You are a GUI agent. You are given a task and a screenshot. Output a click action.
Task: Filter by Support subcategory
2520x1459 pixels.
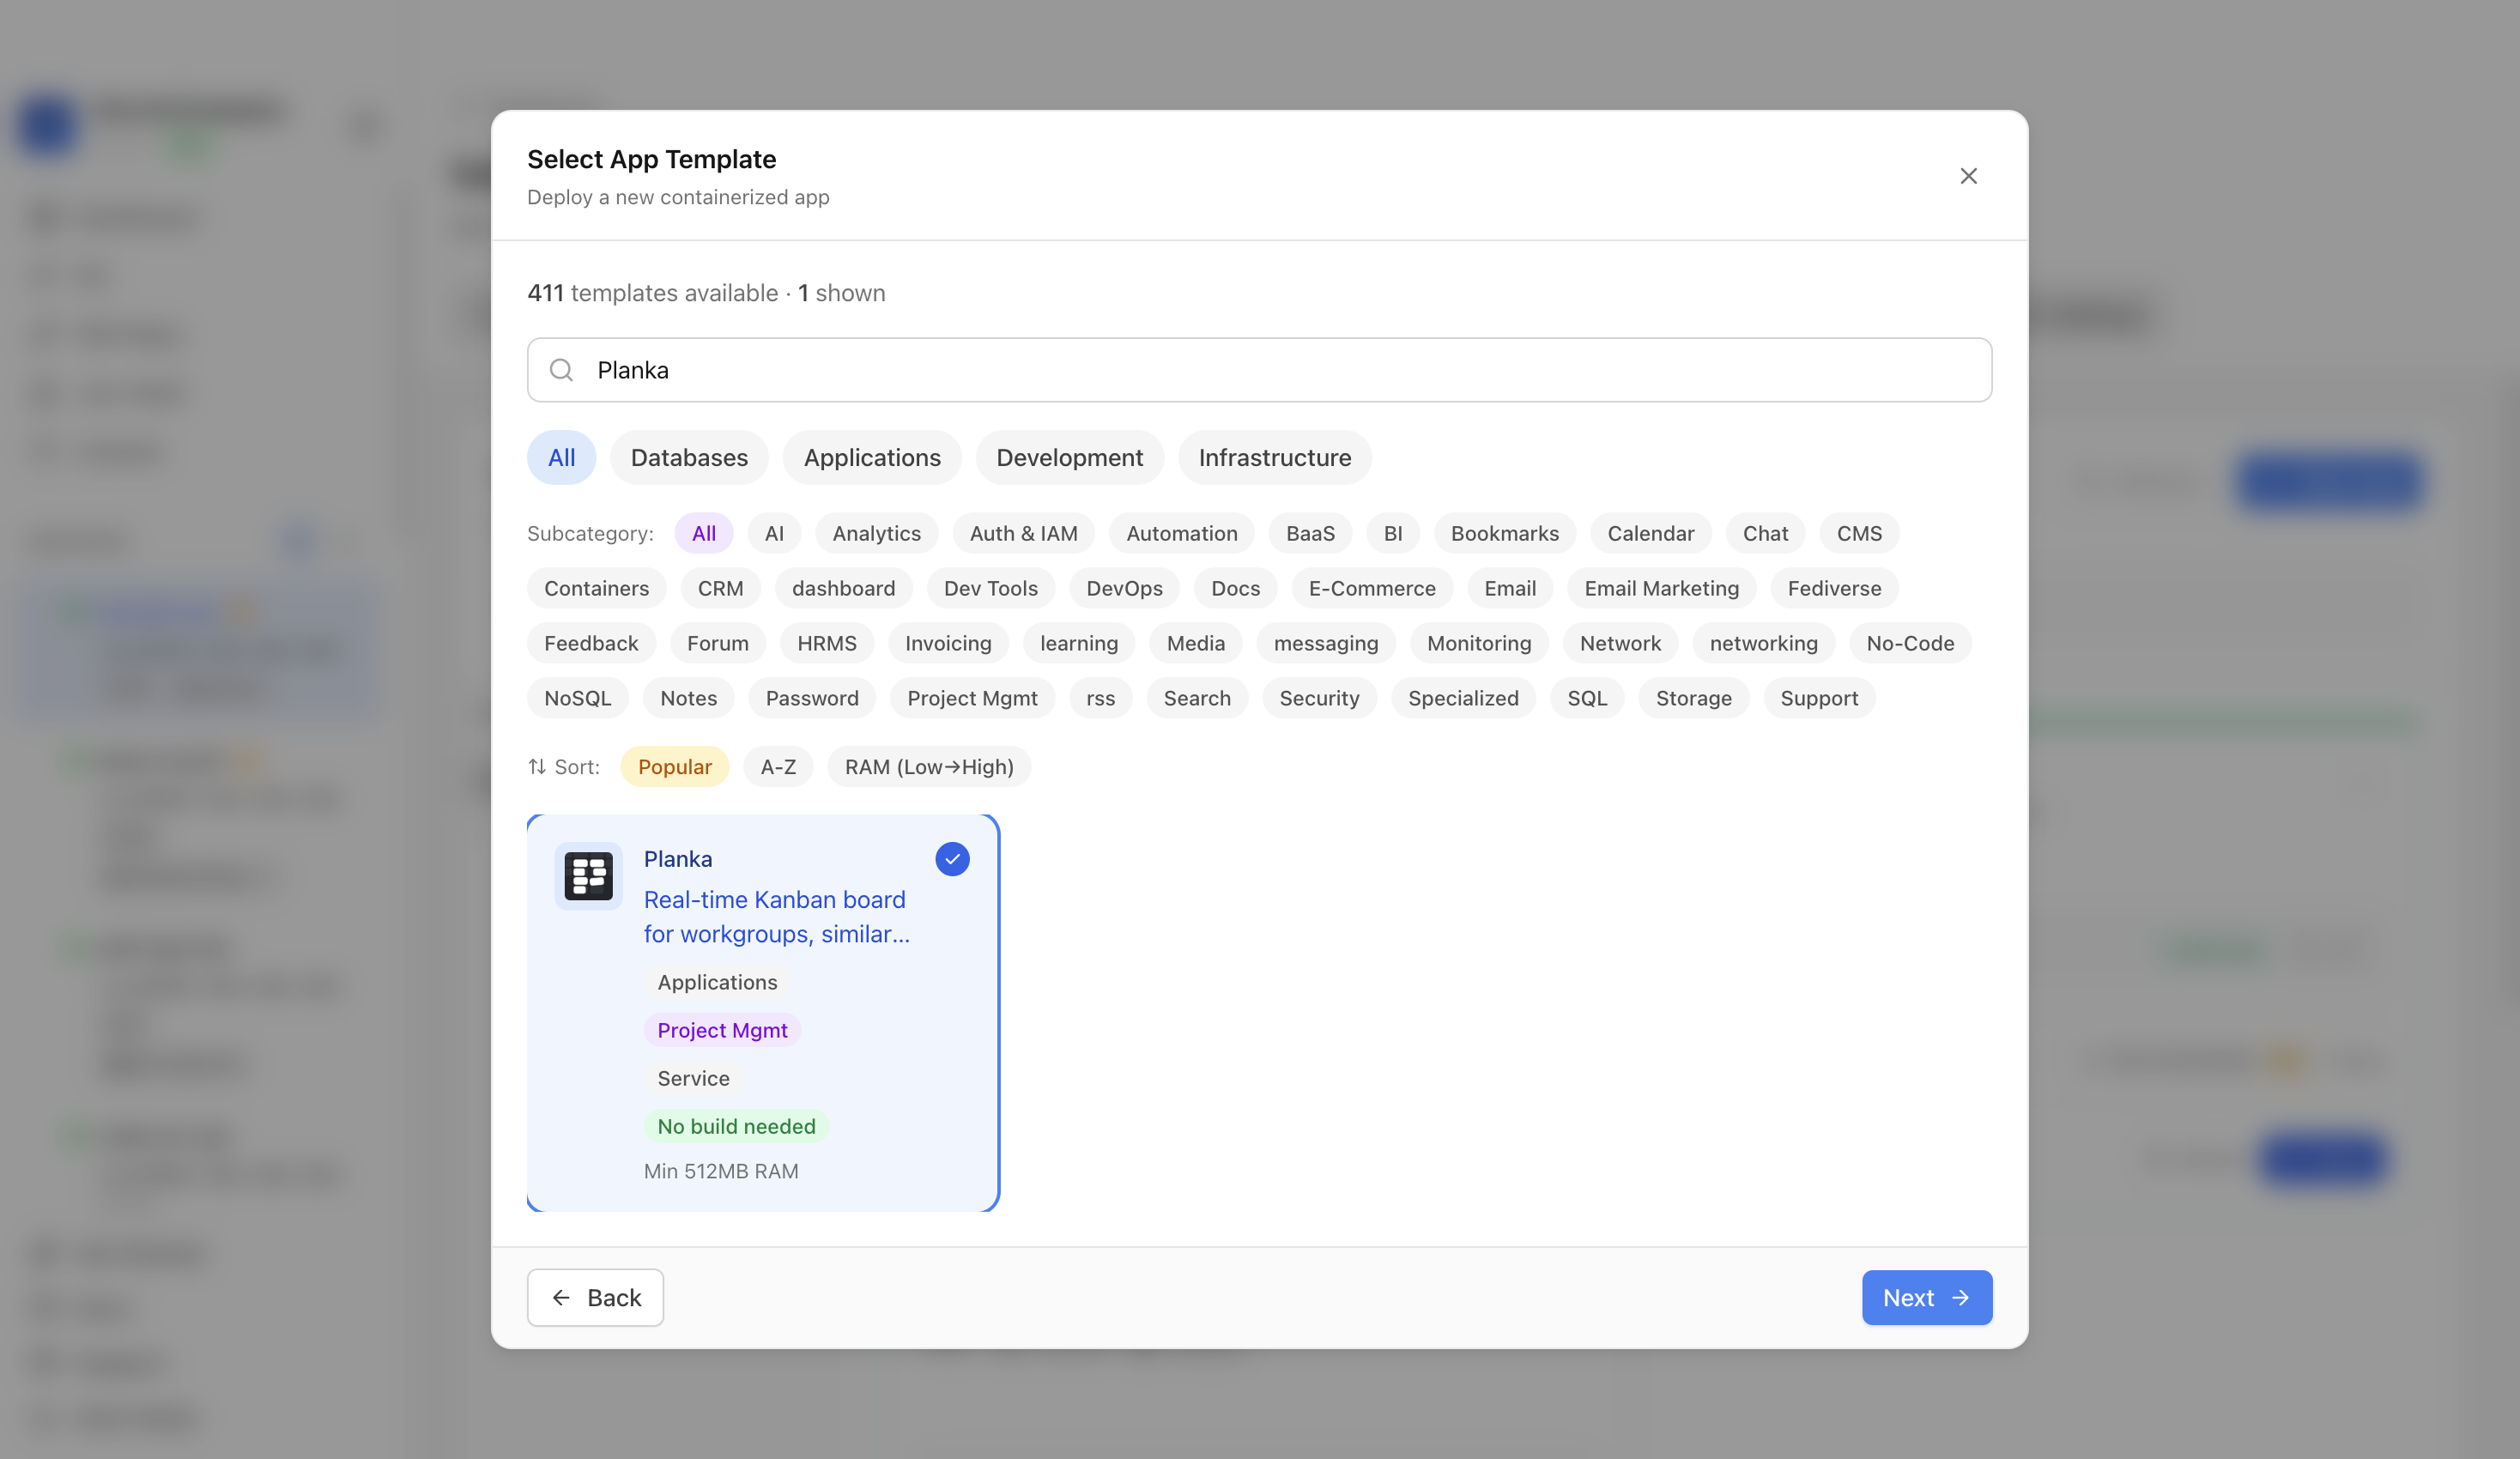(x=1819, y=698)
